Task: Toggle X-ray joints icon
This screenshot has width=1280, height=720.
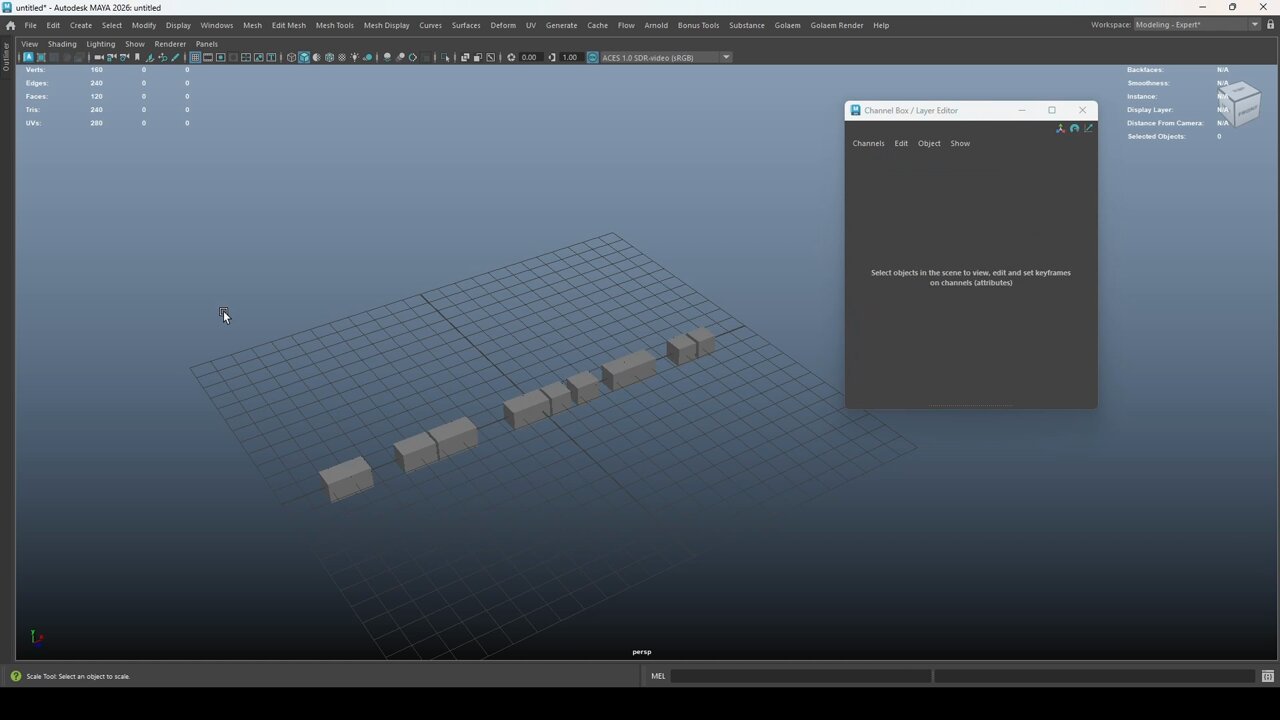Action: click(490, 57)
